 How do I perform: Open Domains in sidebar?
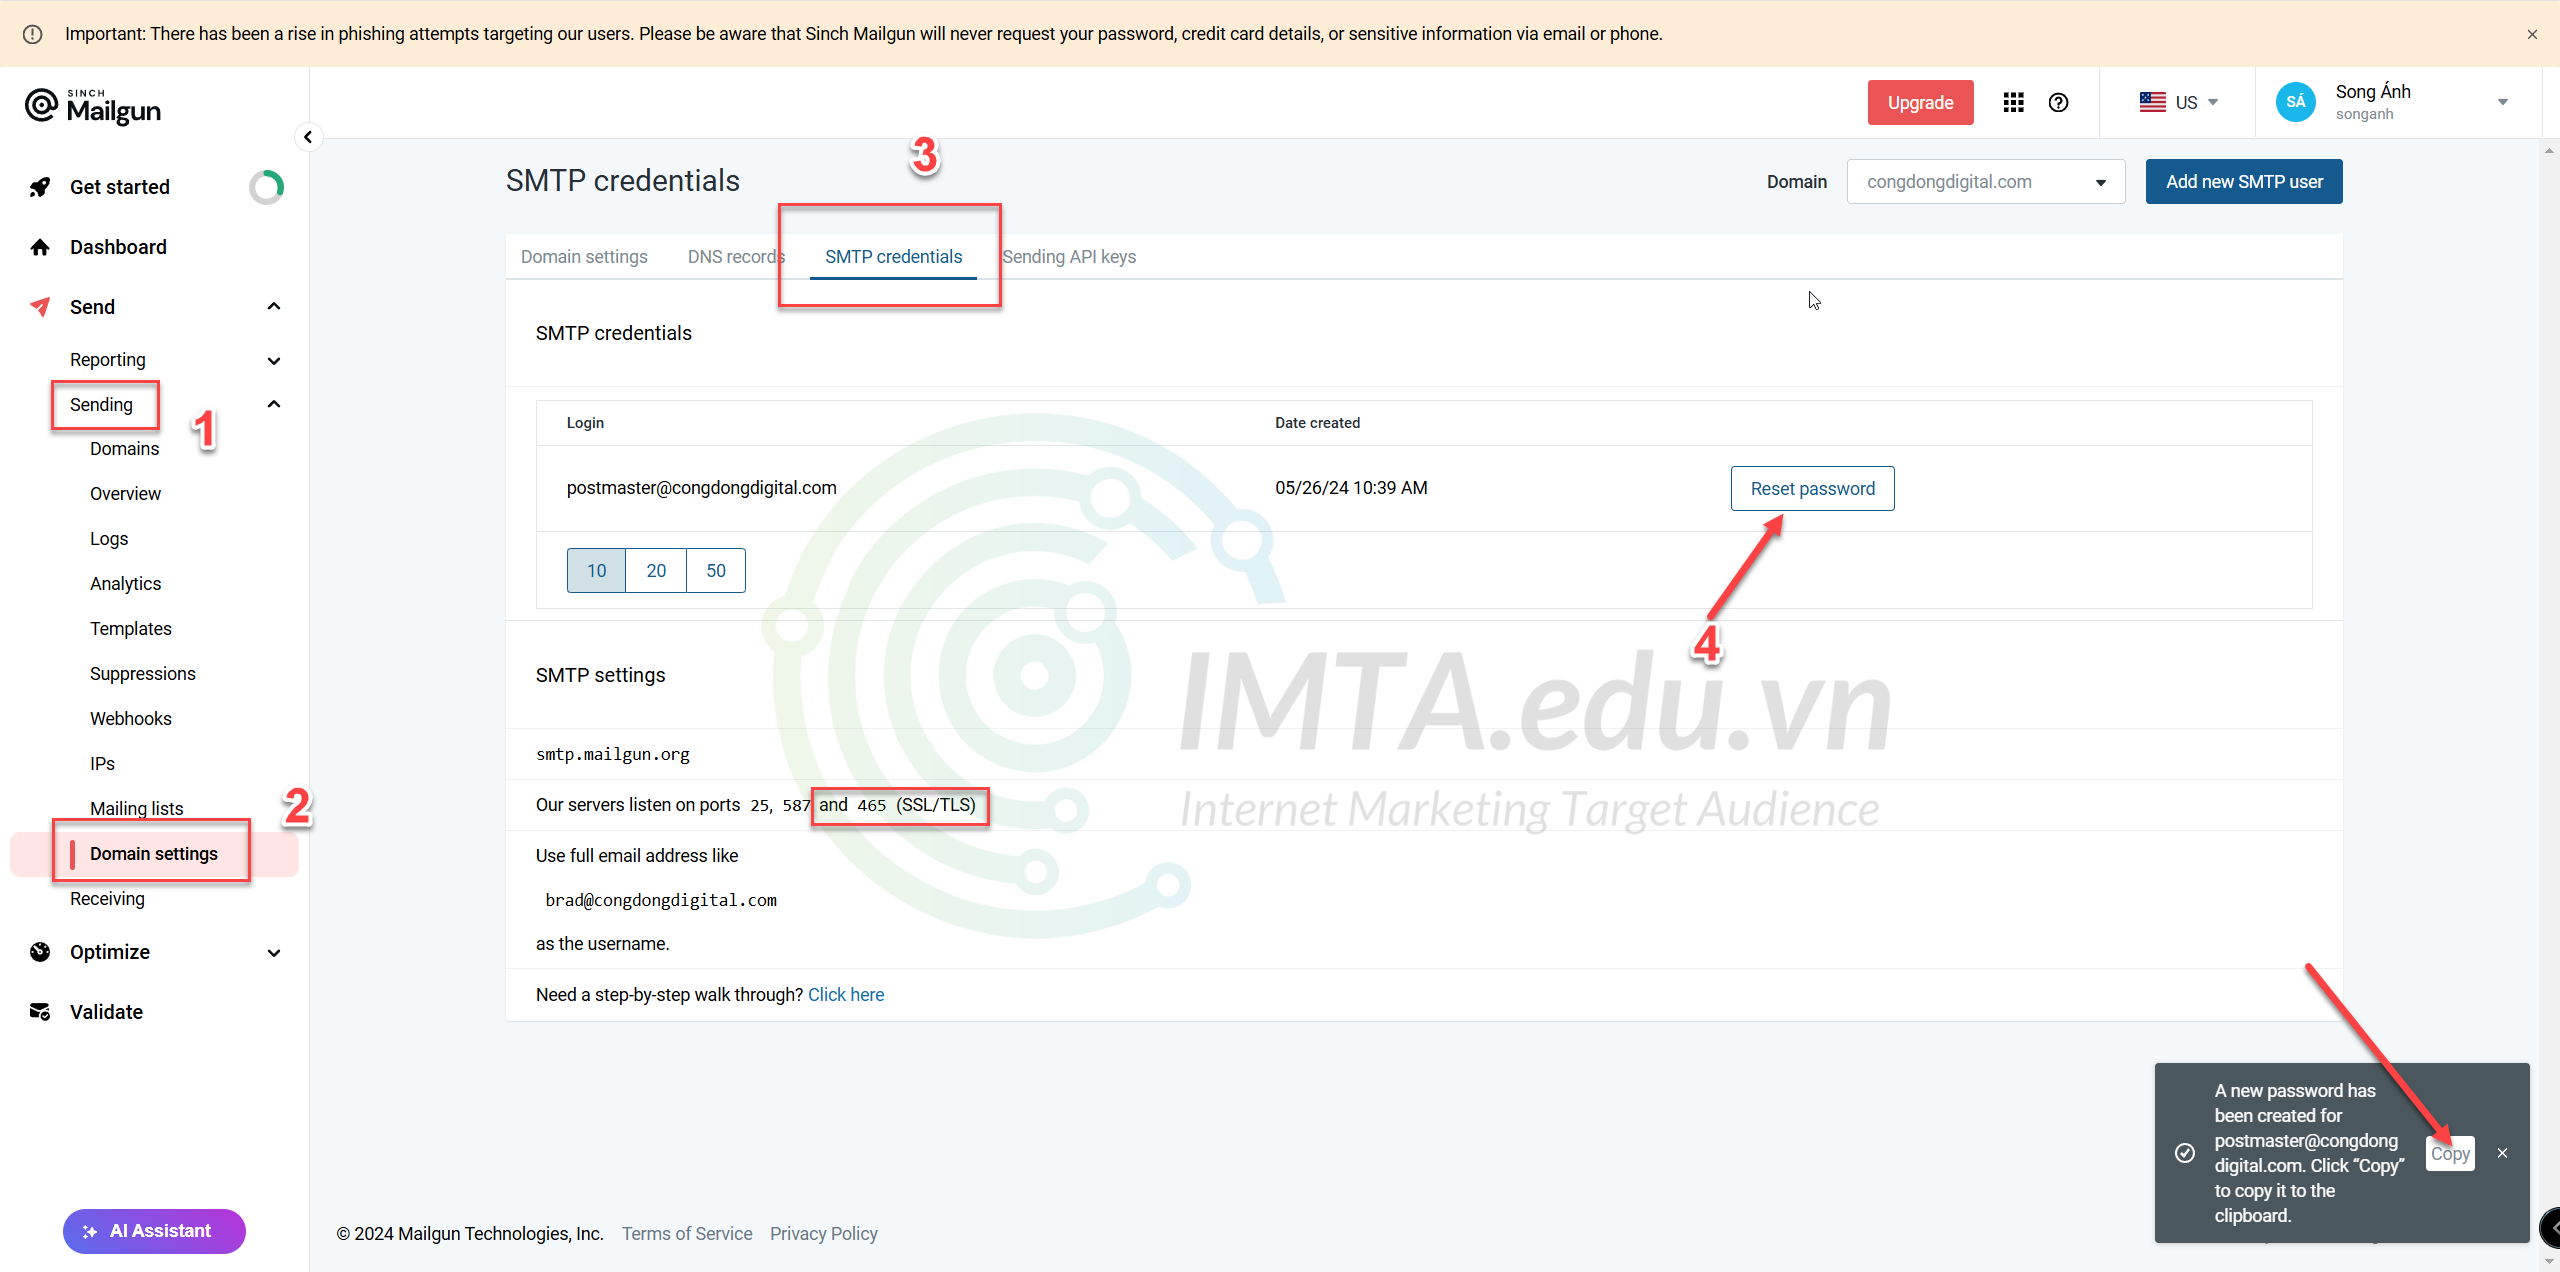124,449
